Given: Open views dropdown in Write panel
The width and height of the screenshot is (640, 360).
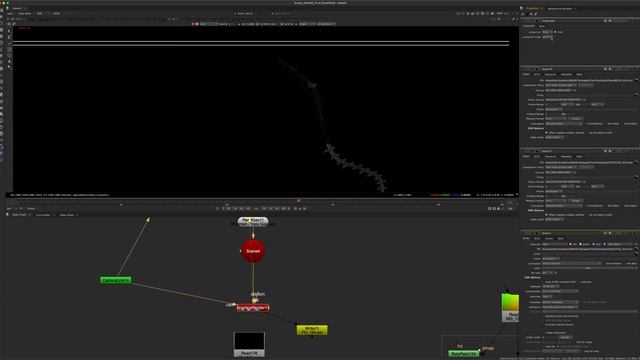Looking at the screenshot, I should coord(588,268).
